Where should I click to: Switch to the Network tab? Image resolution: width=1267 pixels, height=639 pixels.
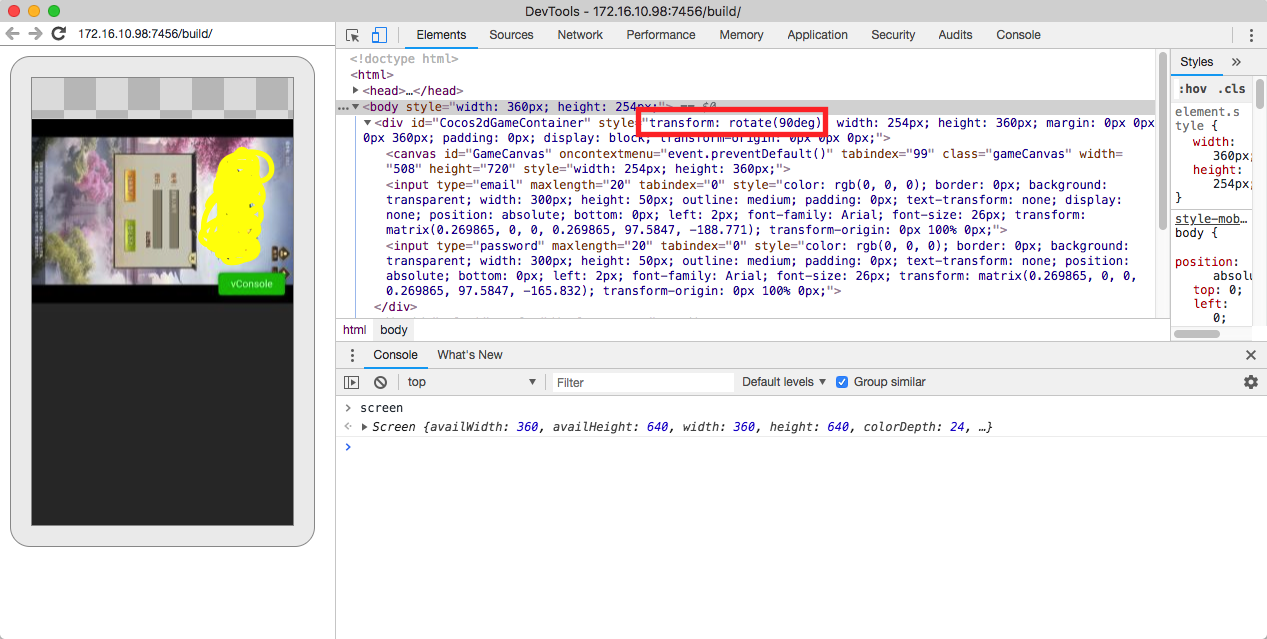click(x=580, y=35)
